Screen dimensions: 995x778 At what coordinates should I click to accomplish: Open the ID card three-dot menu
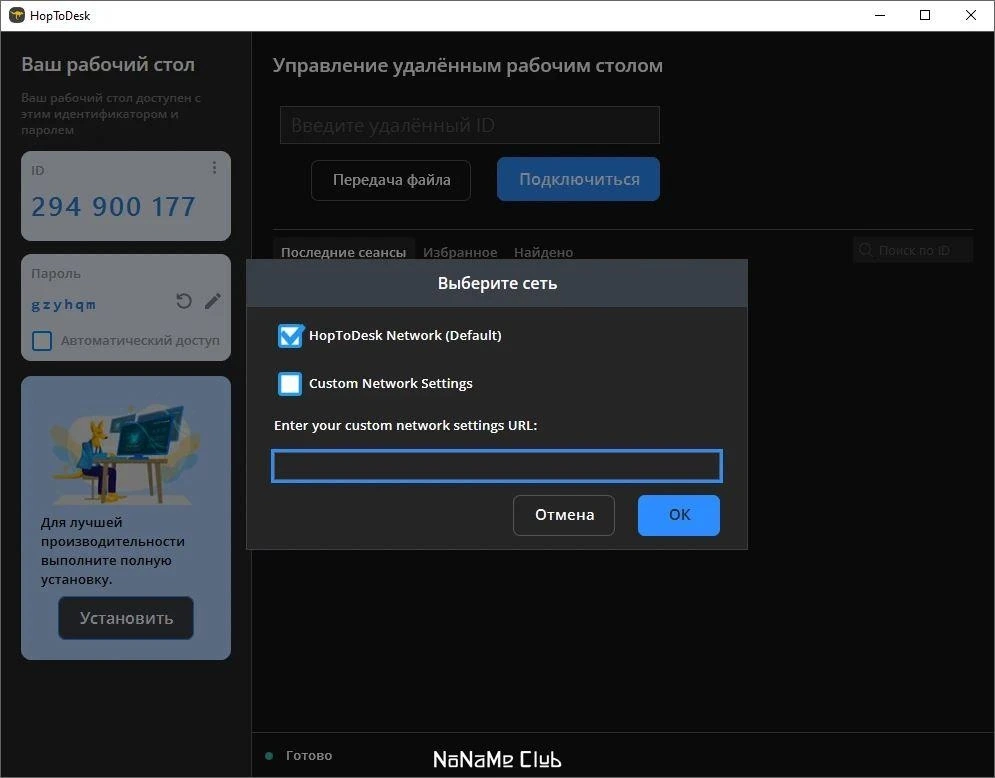[x=214, y=168]
